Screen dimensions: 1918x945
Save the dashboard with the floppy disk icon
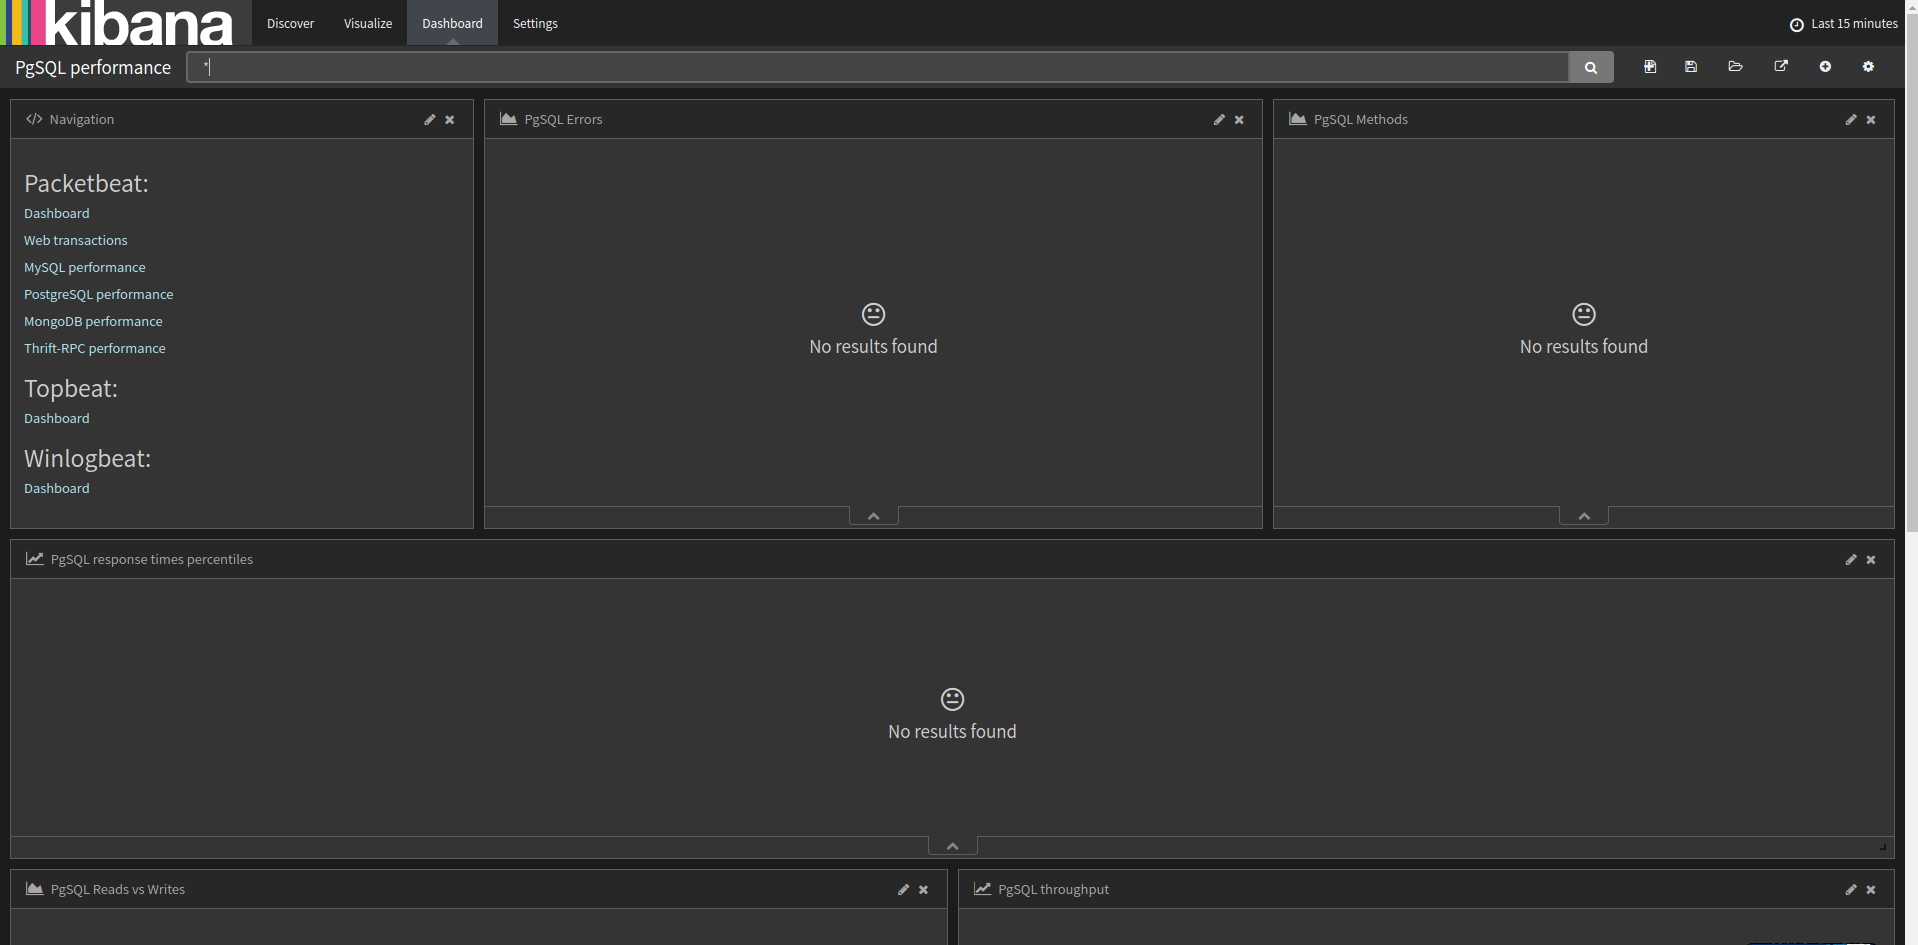click(x=1691, y=67)
